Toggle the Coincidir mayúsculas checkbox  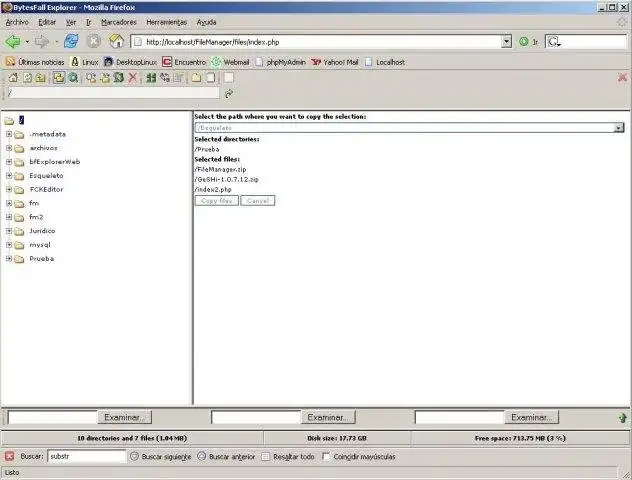pos(326,457)
